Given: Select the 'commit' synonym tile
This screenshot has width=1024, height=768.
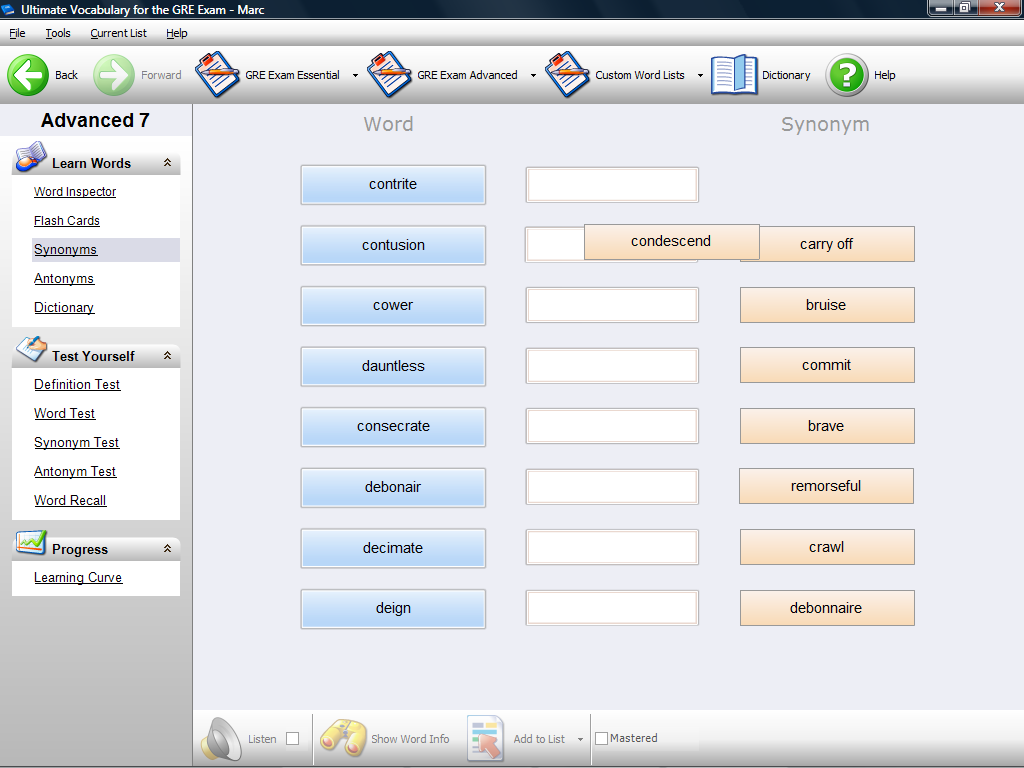Looking at the screenshot, I should click(x=827, y=365).
